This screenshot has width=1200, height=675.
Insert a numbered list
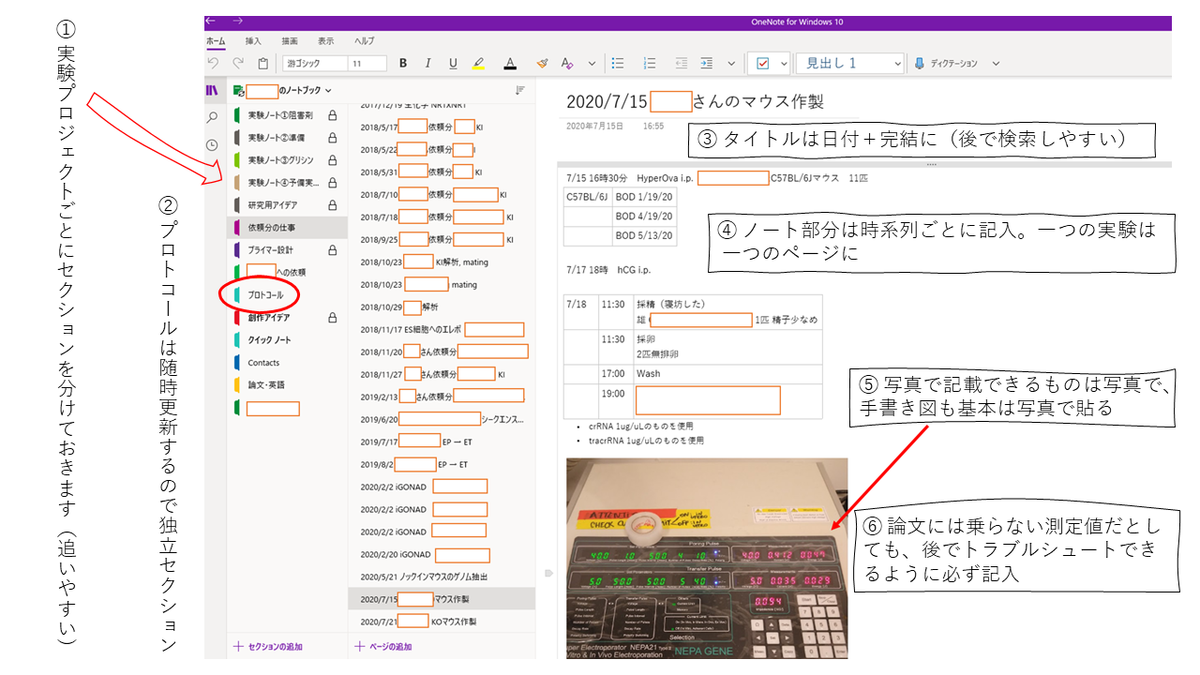(x=650, y=63)
